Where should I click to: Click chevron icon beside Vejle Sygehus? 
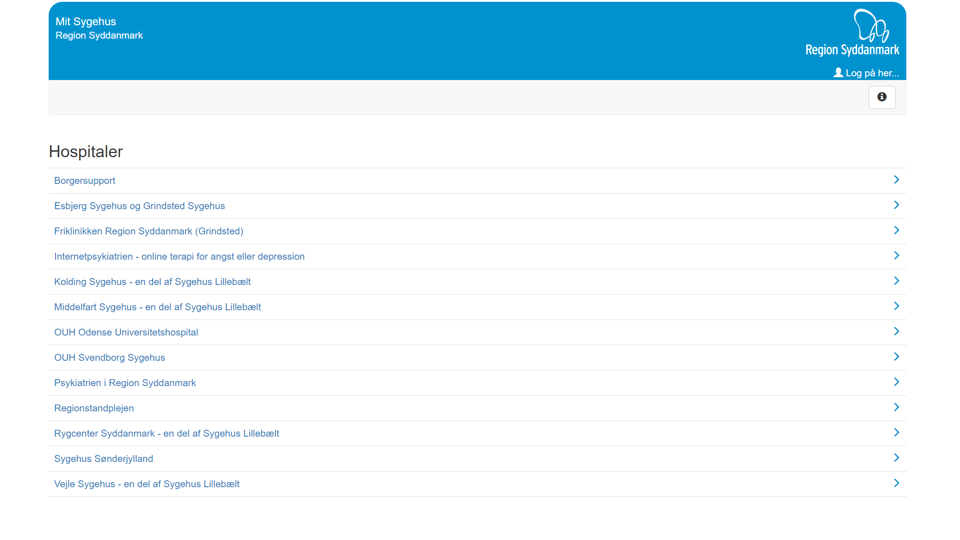[x=896, y=483]
